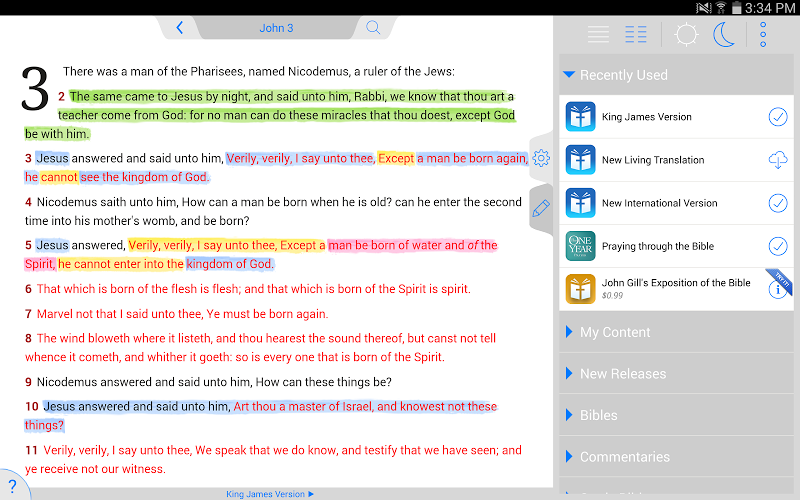
Task: Toggle Praying through the Bible checkmark
Action: [777, 246]
